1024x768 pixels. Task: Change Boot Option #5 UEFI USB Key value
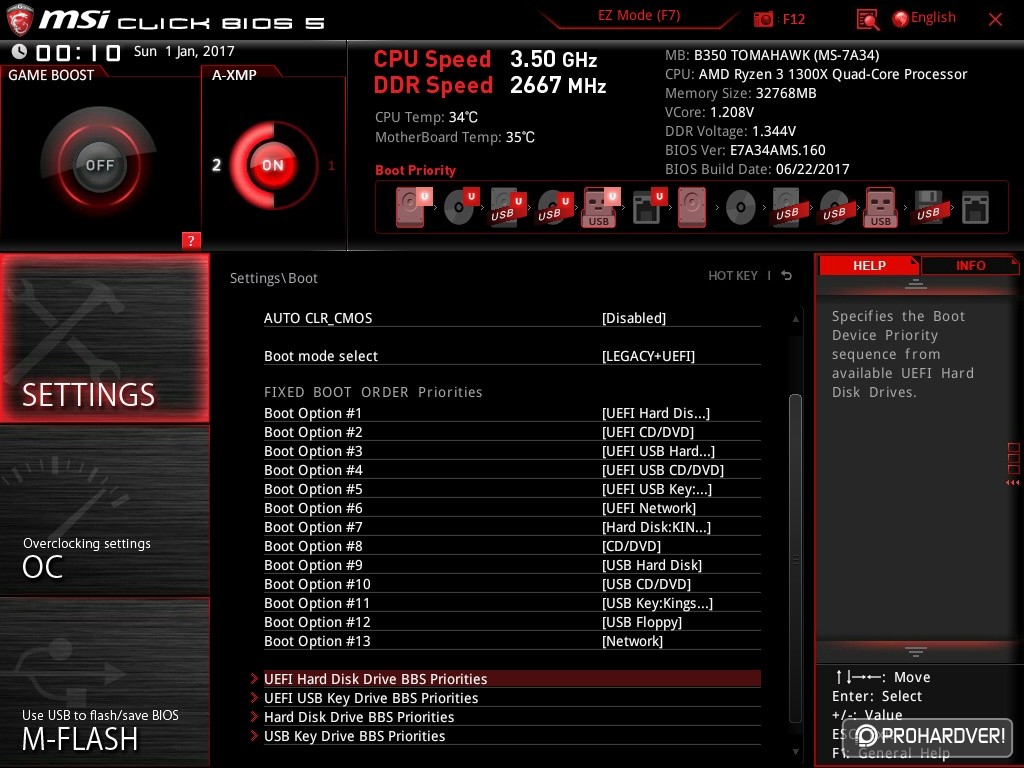click(x=656, y=488)
